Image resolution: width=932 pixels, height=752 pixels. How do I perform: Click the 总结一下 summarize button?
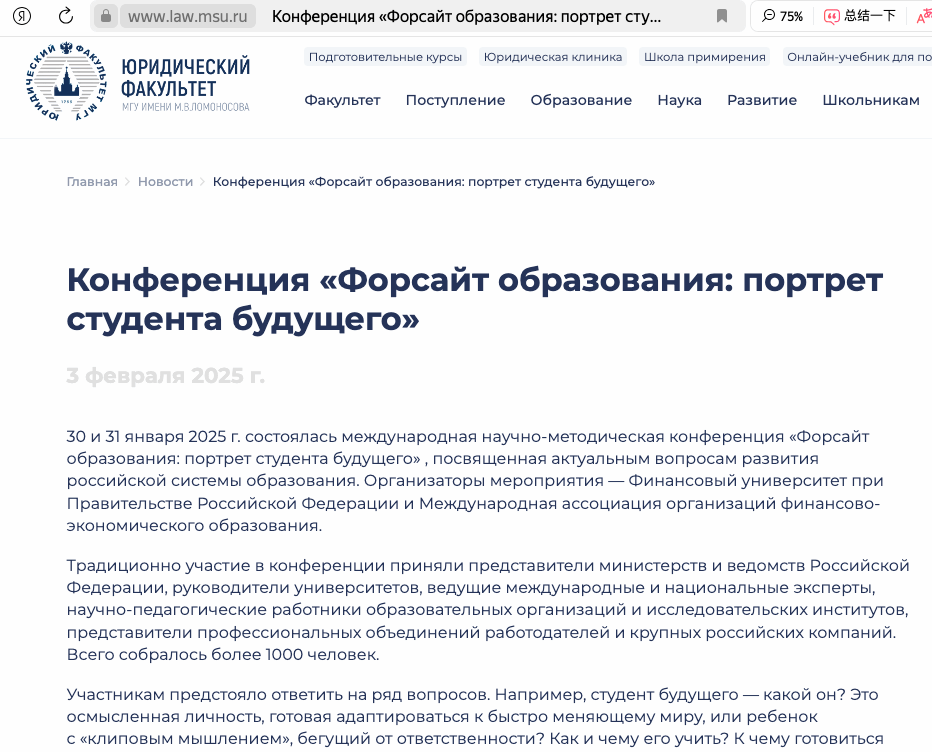[x=859, y=16]
